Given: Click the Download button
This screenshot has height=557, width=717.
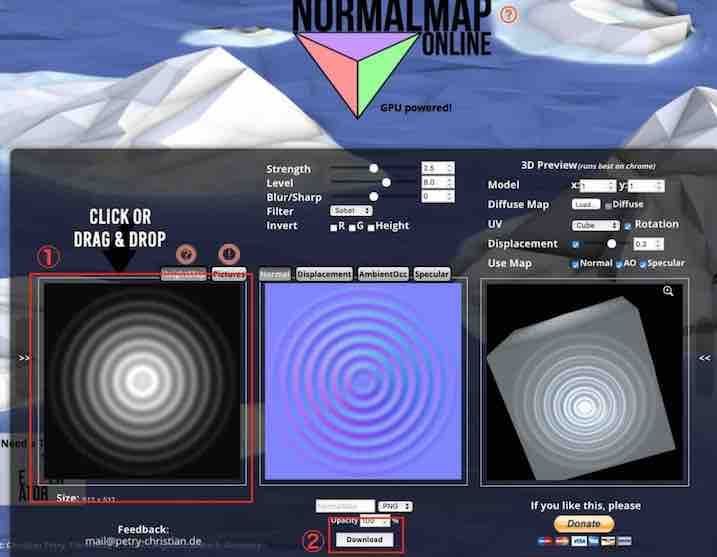Looking at the screenshot, I should 364,540.
